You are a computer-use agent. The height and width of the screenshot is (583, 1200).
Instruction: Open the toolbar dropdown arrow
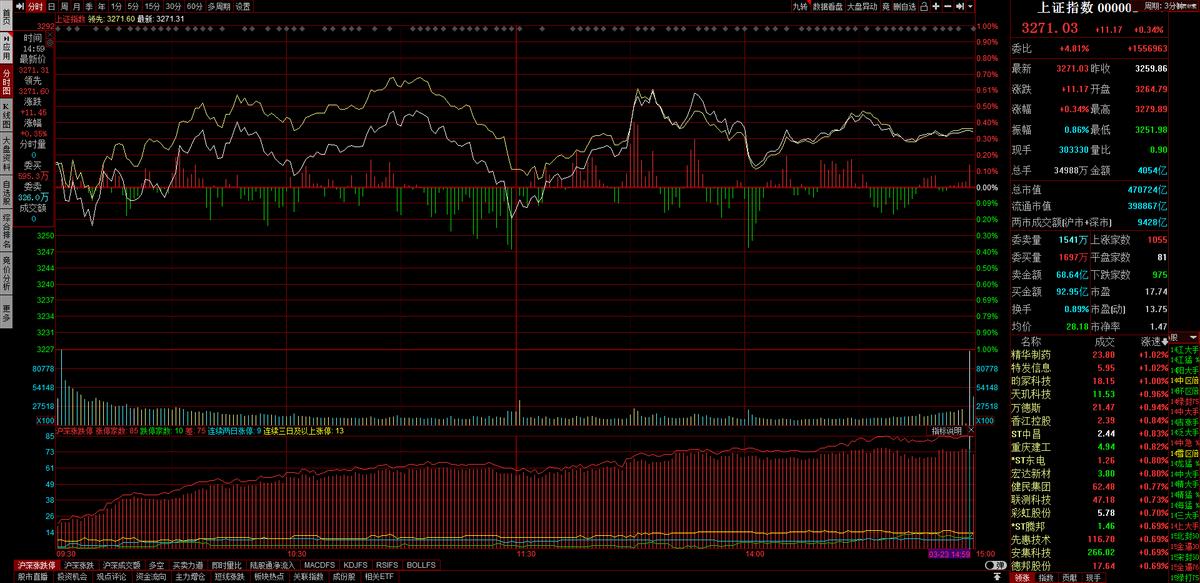click(x=970, y=6)
